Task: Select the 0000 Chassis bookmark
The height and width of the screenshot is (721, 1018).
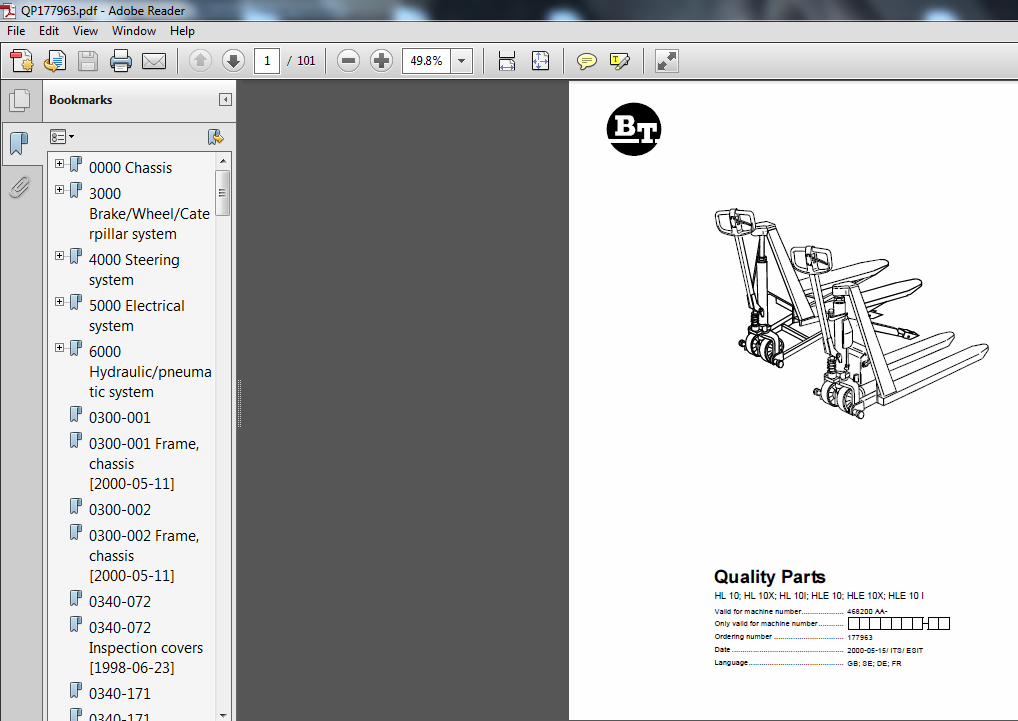Action: [x=130, y=168]
